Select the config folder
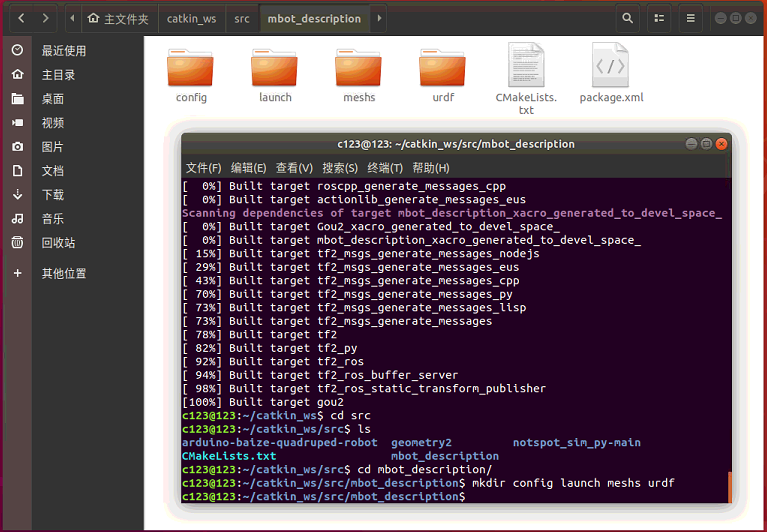Screen dimensions: 767x532 [190, 74]
